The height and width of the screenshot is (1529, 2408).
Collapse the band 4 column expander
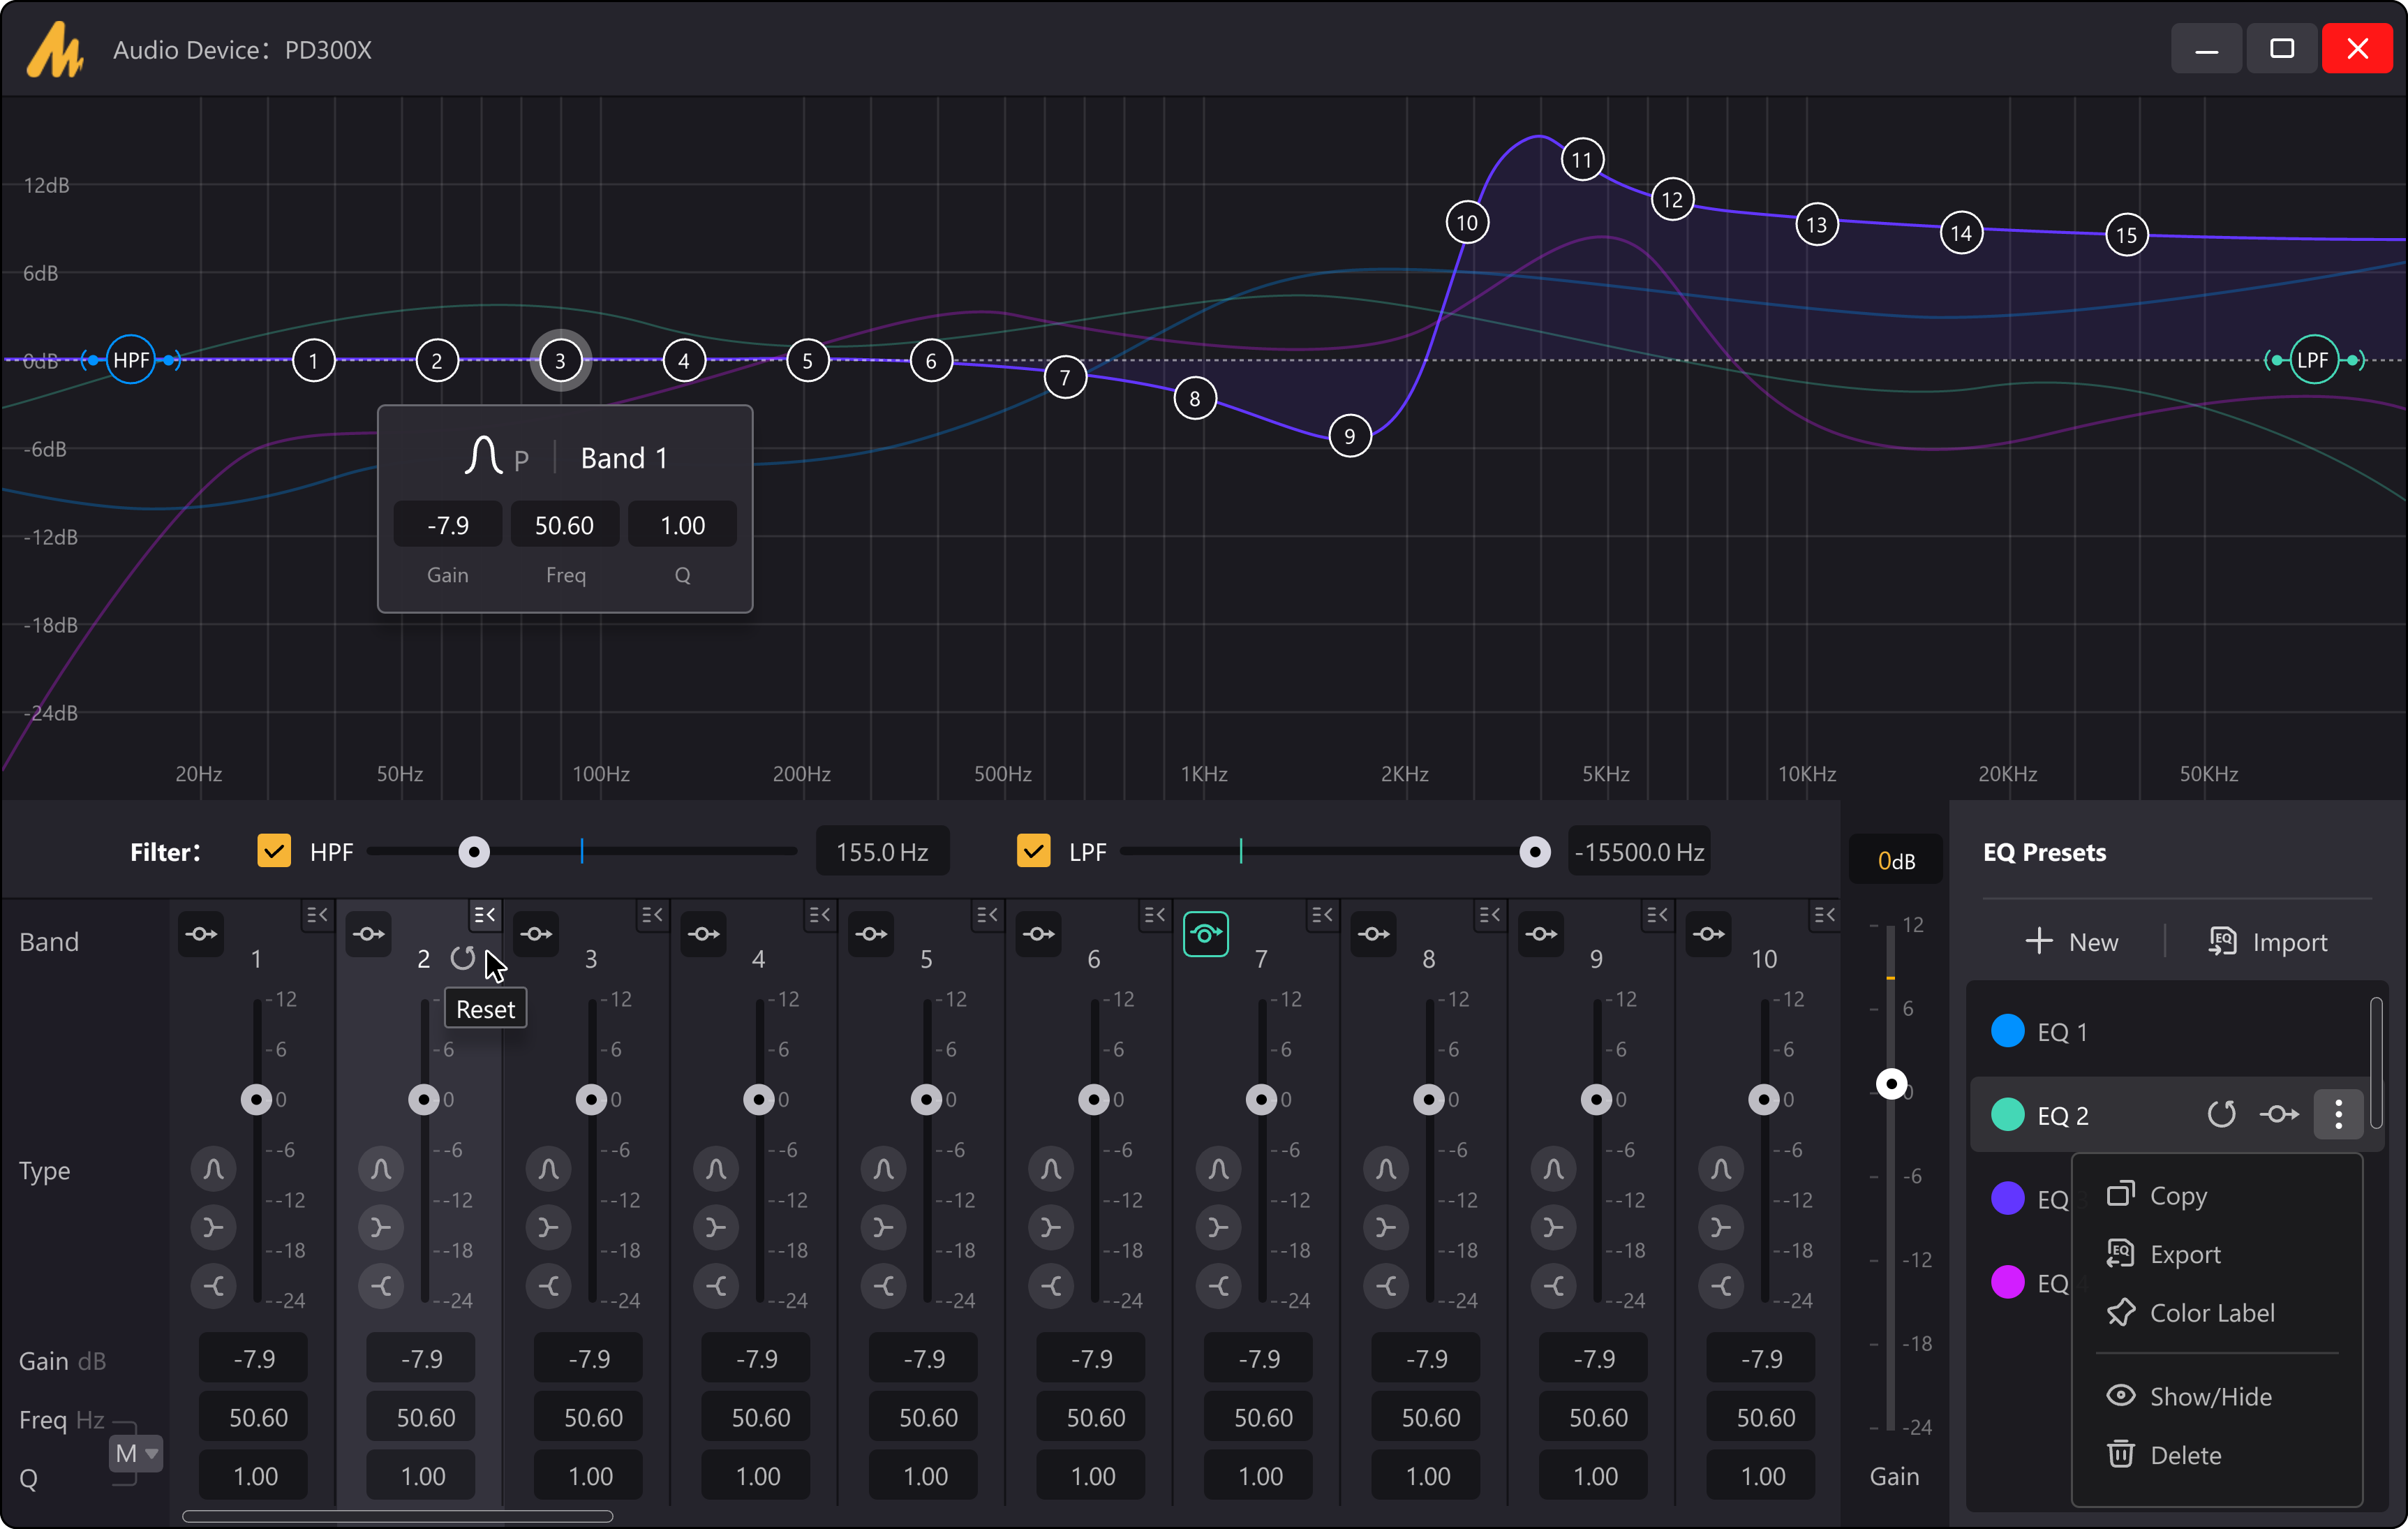pyautogui.click(x=820, y=914)
